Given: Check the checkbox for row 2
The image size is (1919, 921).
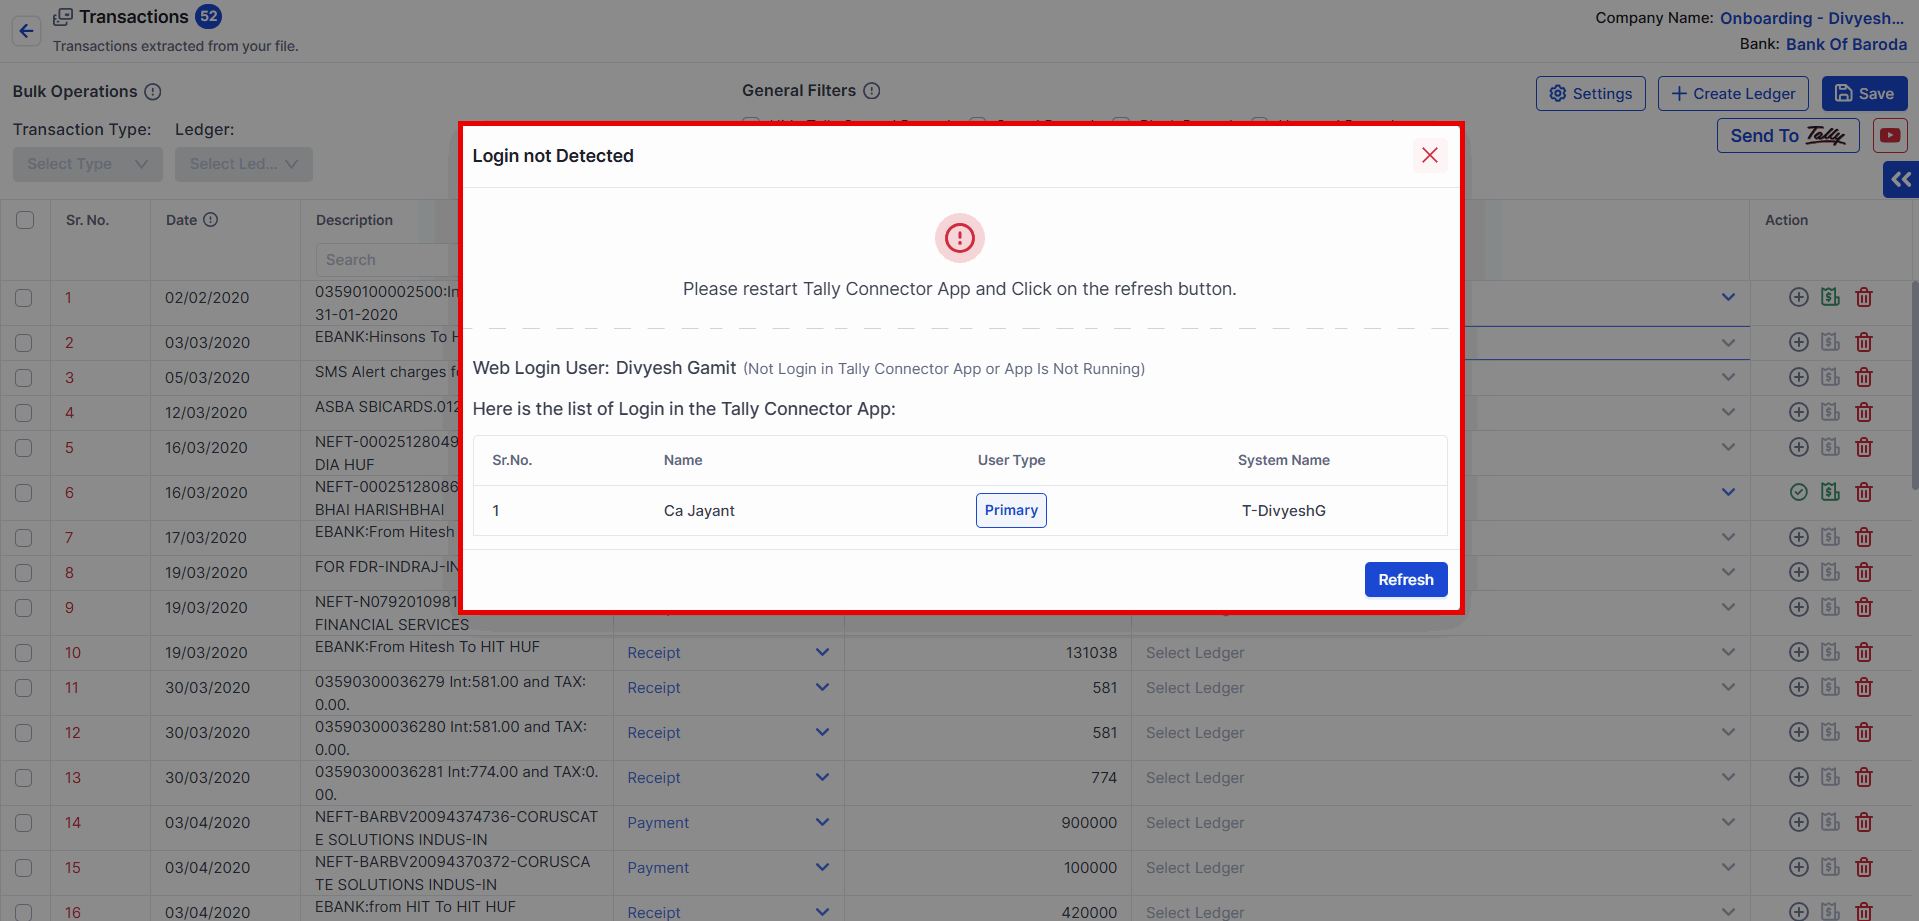Looking at the screenshot, I should coord(24,343).
